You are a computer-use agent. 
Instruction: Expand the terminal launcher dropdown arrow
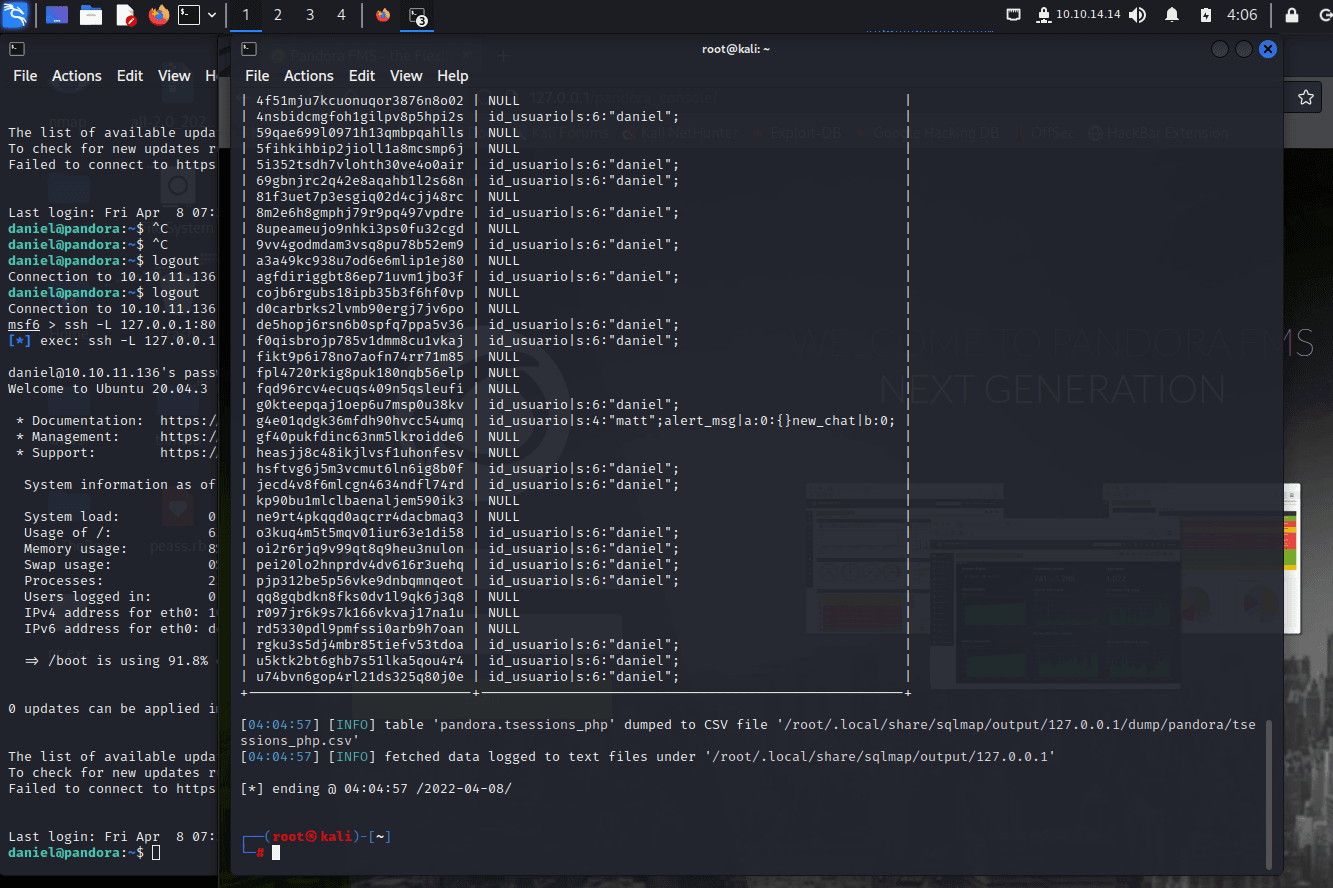212,15
